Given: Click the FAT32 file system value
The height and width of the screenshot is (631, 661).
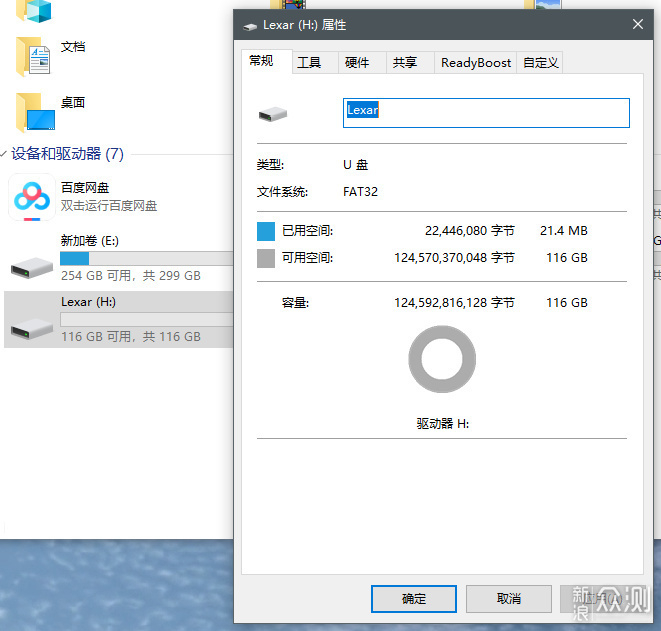Looking at the screenshot, I should (x=360, y=192).
